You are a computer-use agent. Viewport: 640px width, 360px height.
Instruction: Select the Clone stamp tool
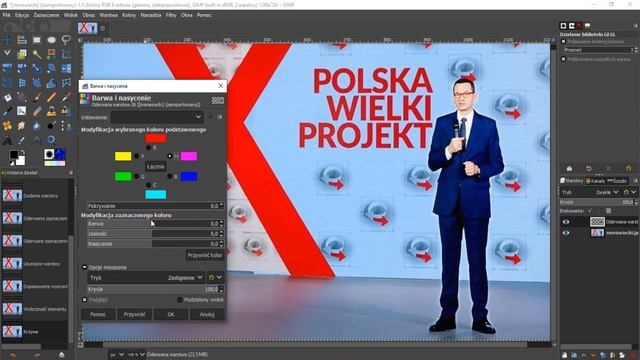pyautogui.click(x=51, y=111)
